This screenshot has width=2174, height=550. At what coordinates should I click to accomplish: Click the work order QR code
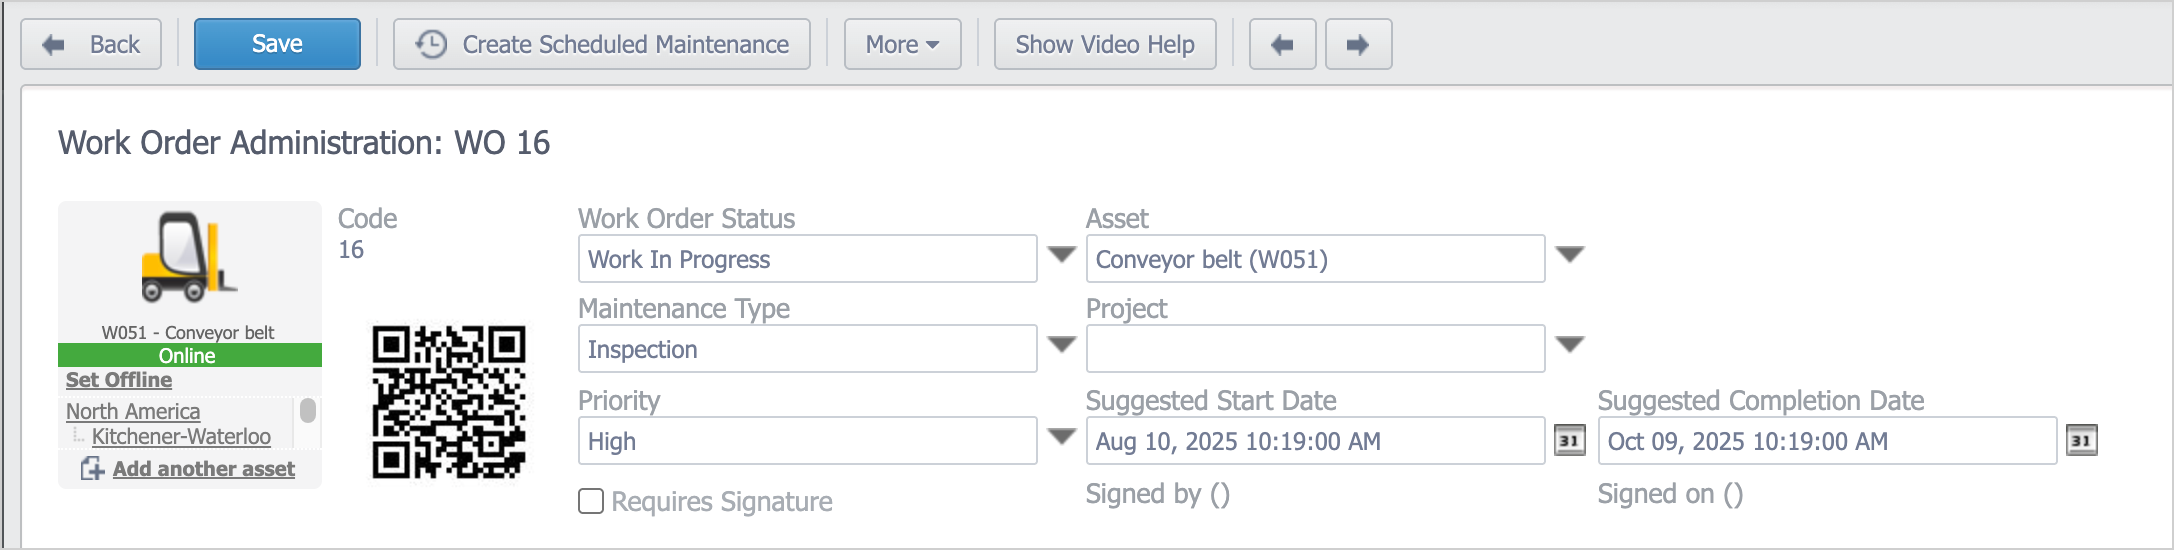[x=449, y=401]
